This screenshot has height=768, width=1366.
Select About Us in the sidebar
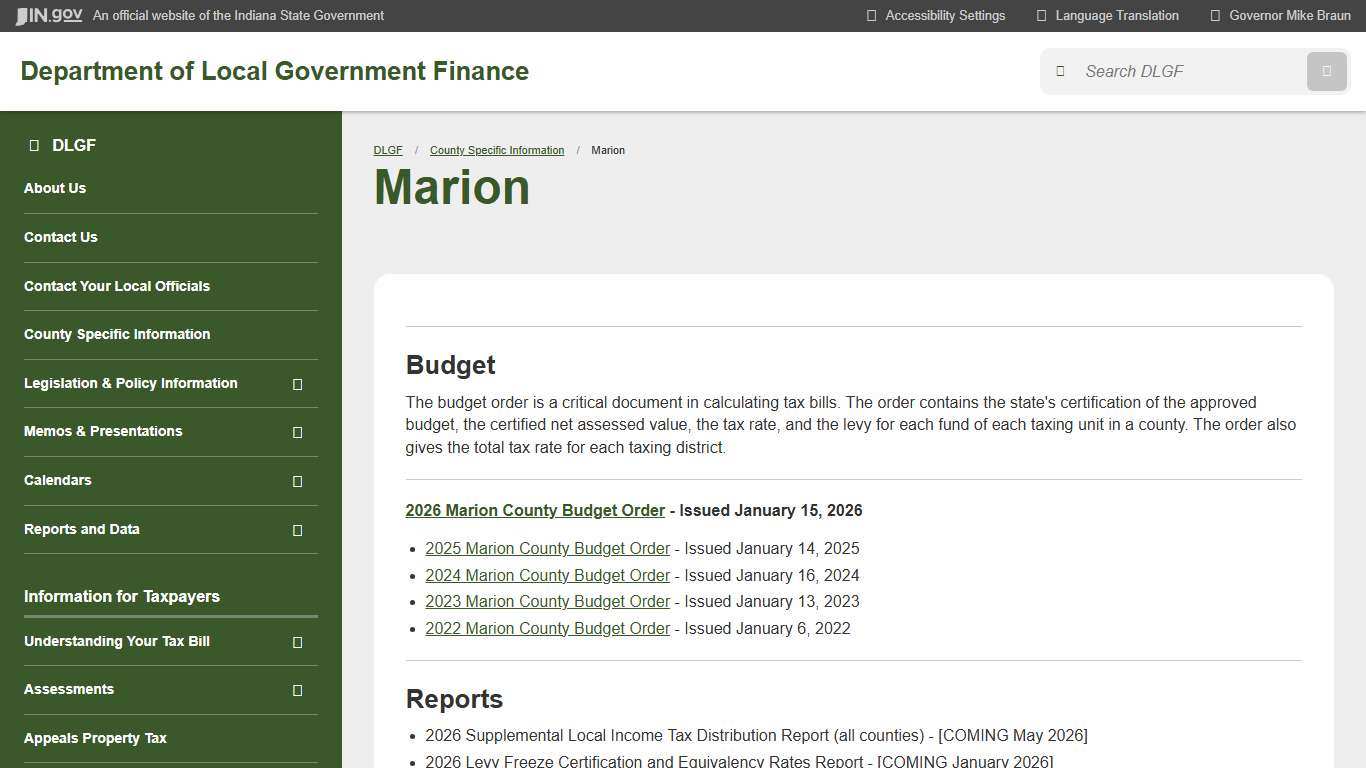(x=55, y=188)
